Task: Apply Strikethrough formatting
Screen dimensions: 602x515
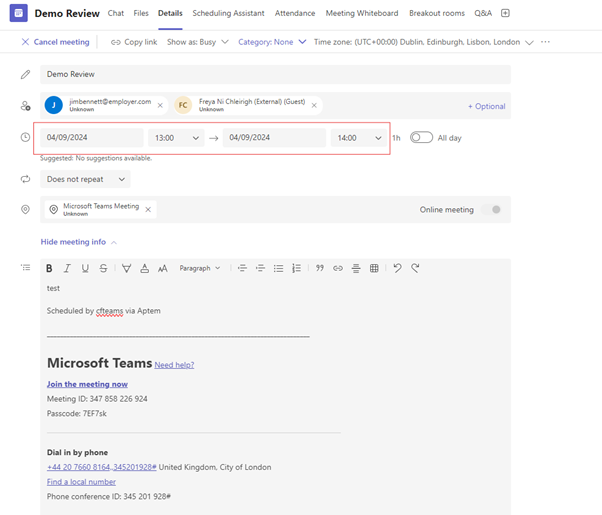Action: (x=103, y=268)
